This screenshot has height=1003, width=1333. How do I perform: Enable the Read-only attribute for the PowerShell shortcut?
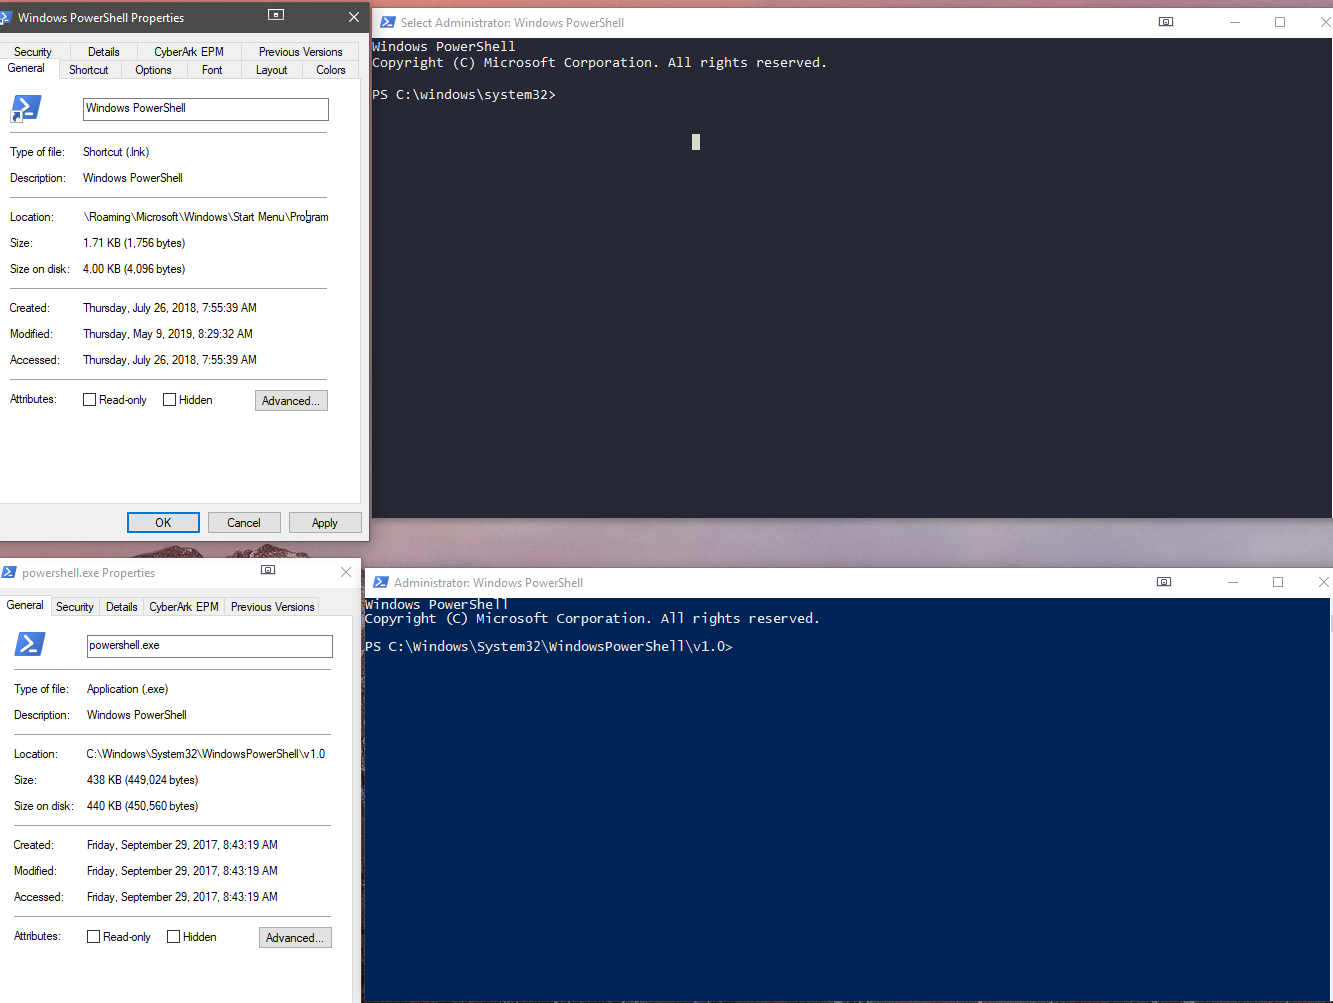89,399
